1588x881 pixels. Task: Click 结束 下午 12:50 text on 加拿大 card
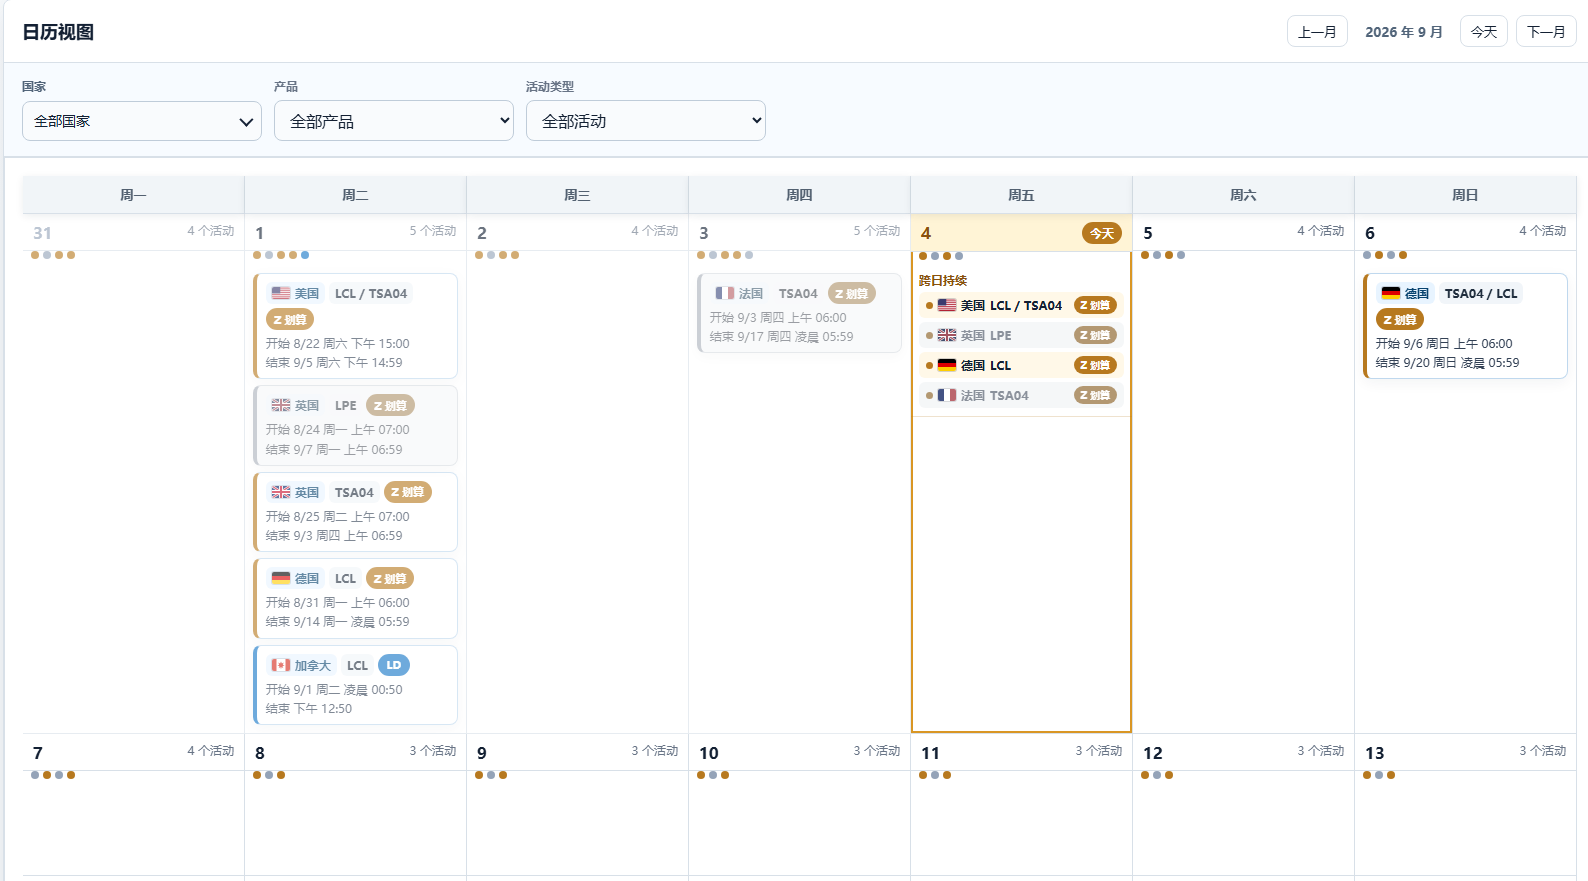[x=308, y=709]
